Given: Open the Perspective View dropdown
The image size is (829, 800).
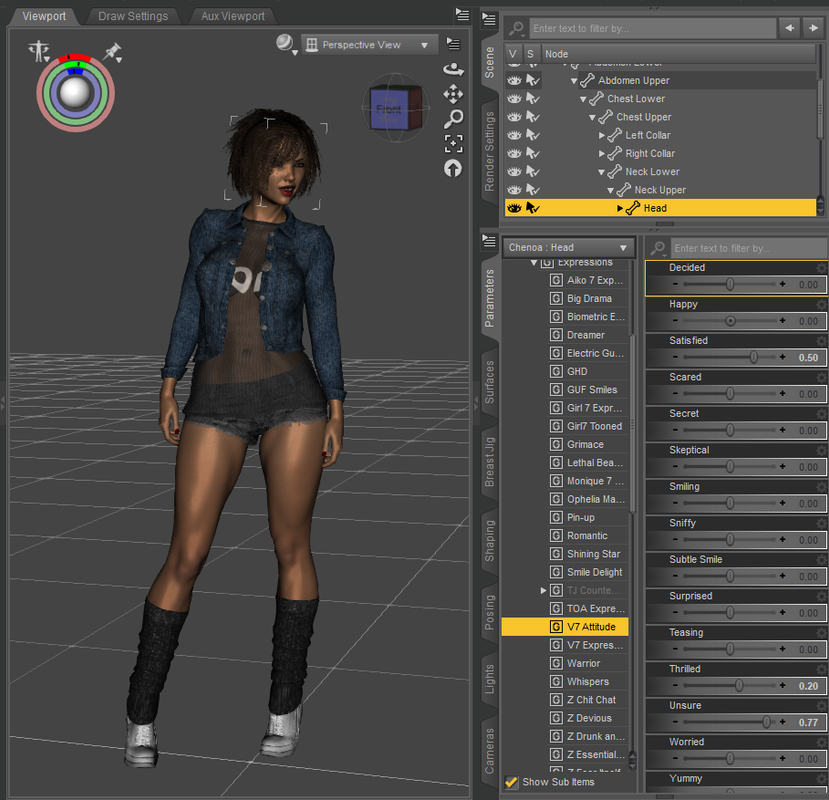Looking at the screenshot, I should coord(369,45).
